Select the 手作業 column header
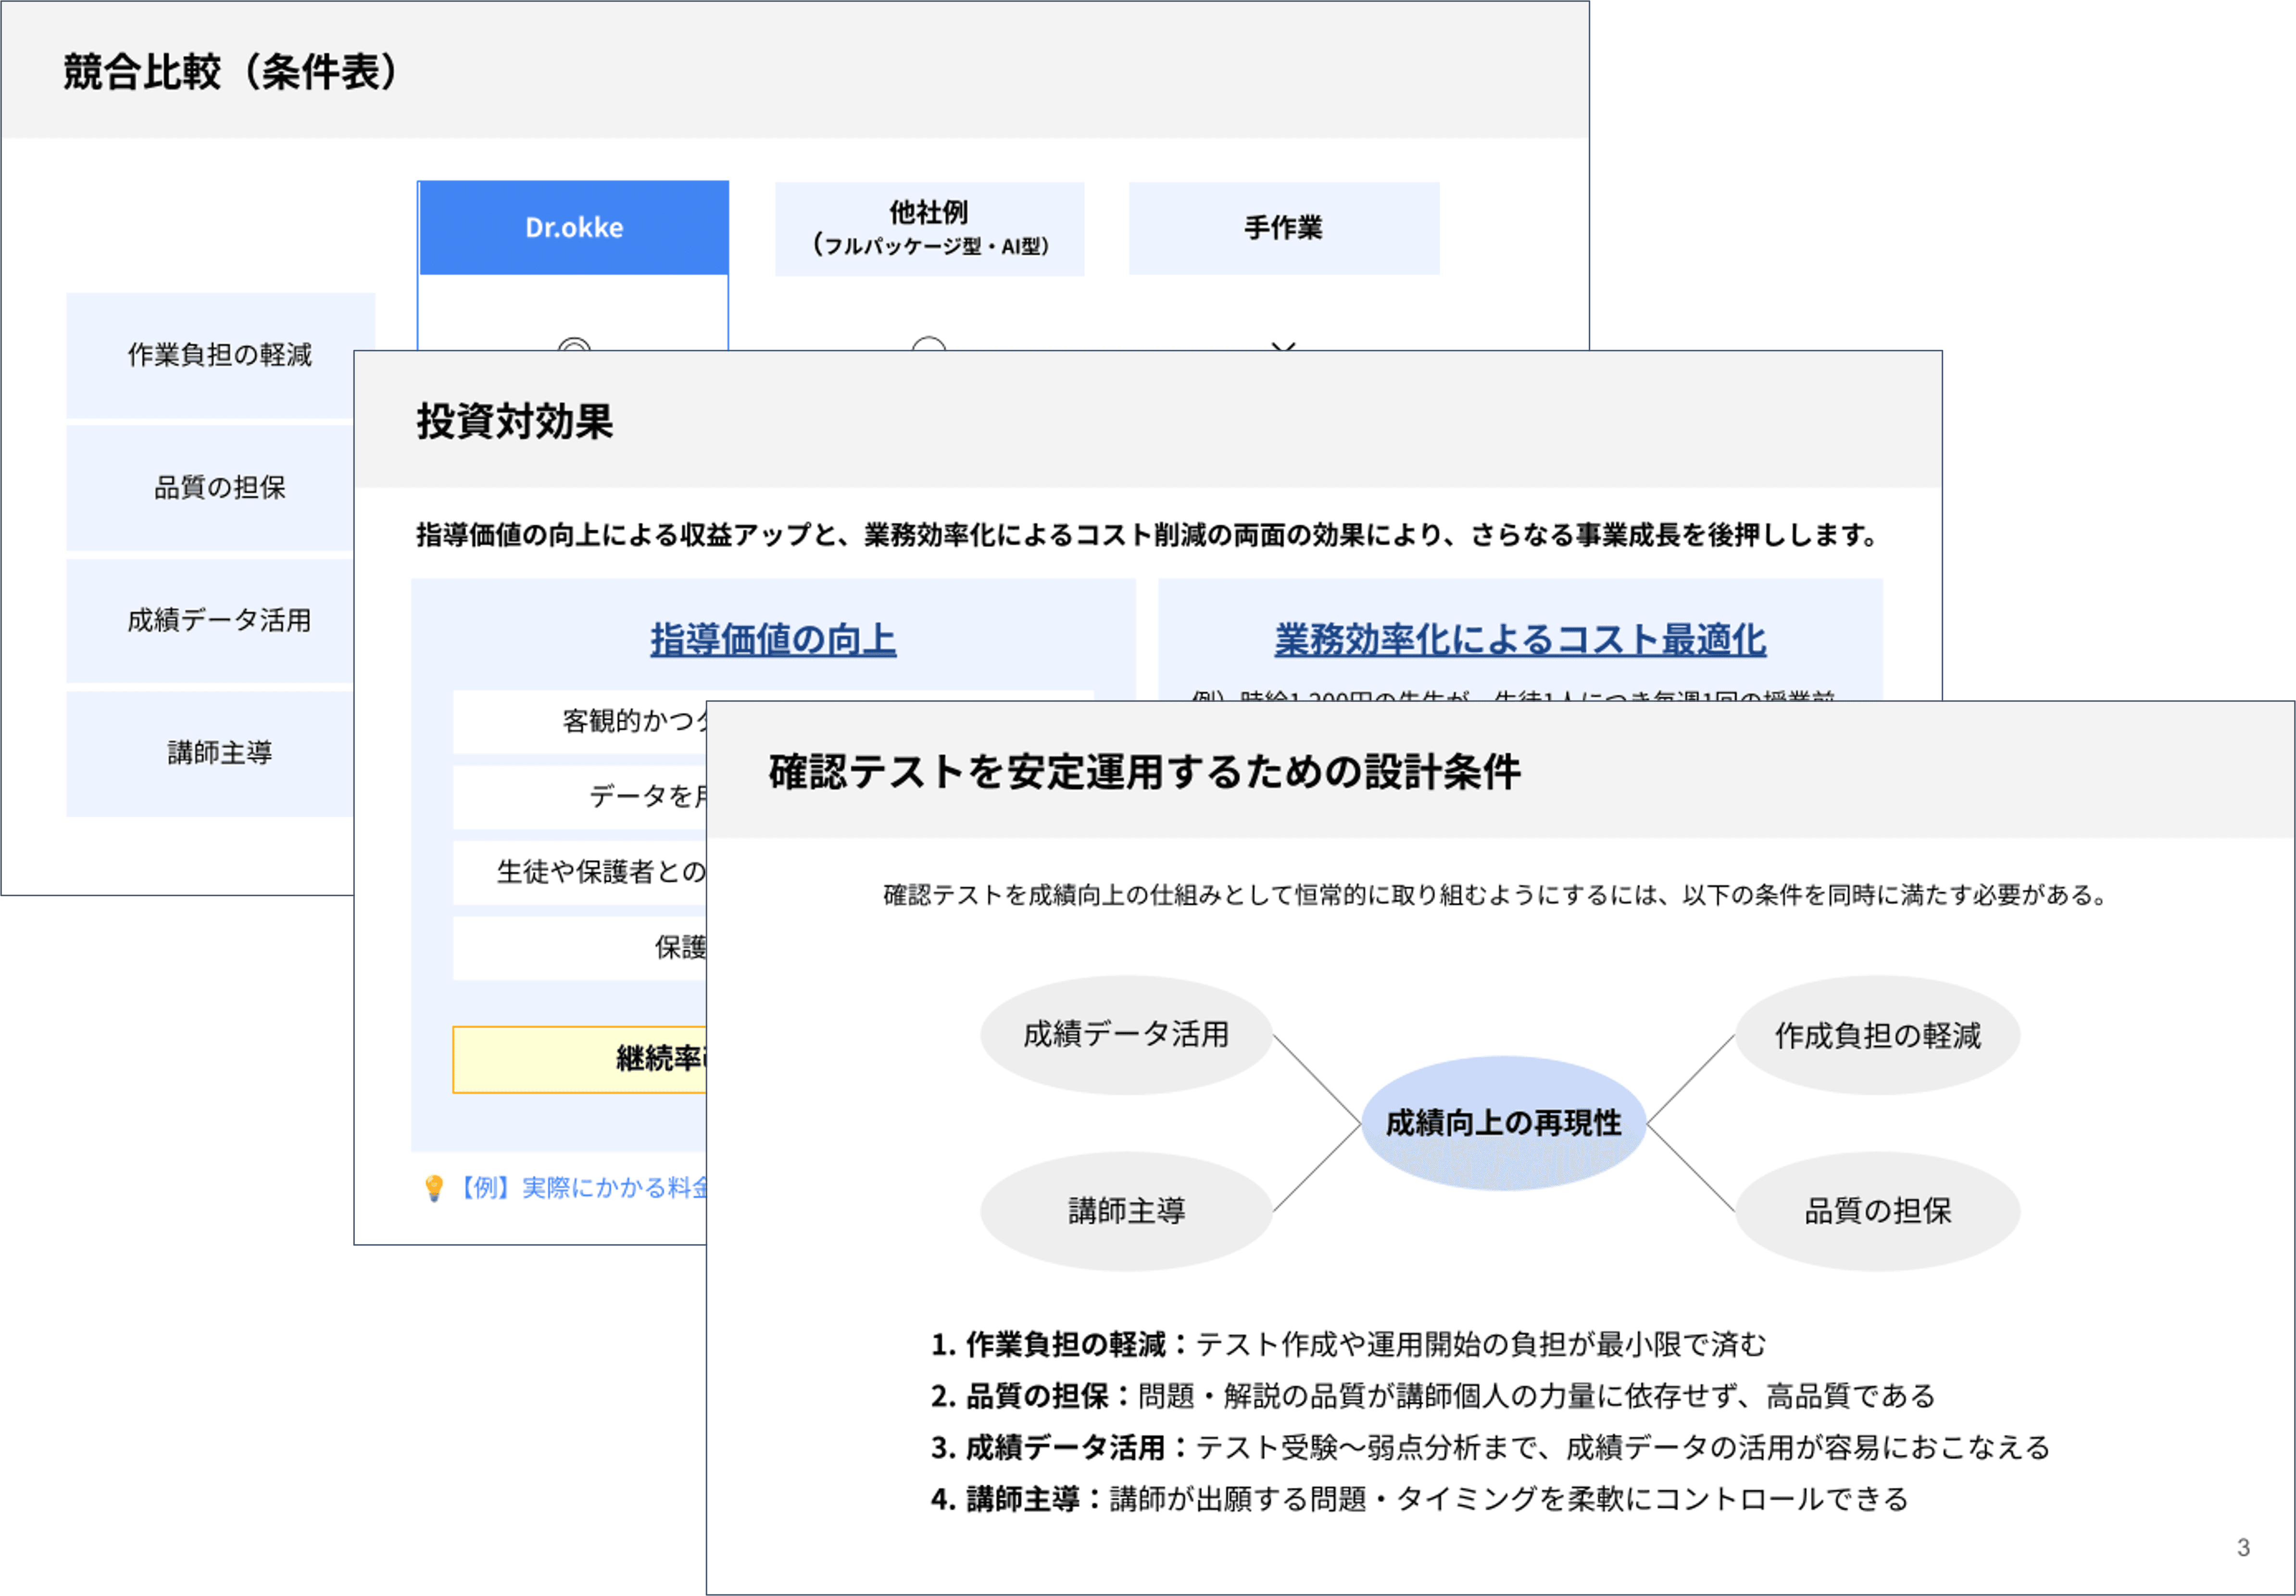This screenshot has width=2296, height=1596. tap(1284, 228)
